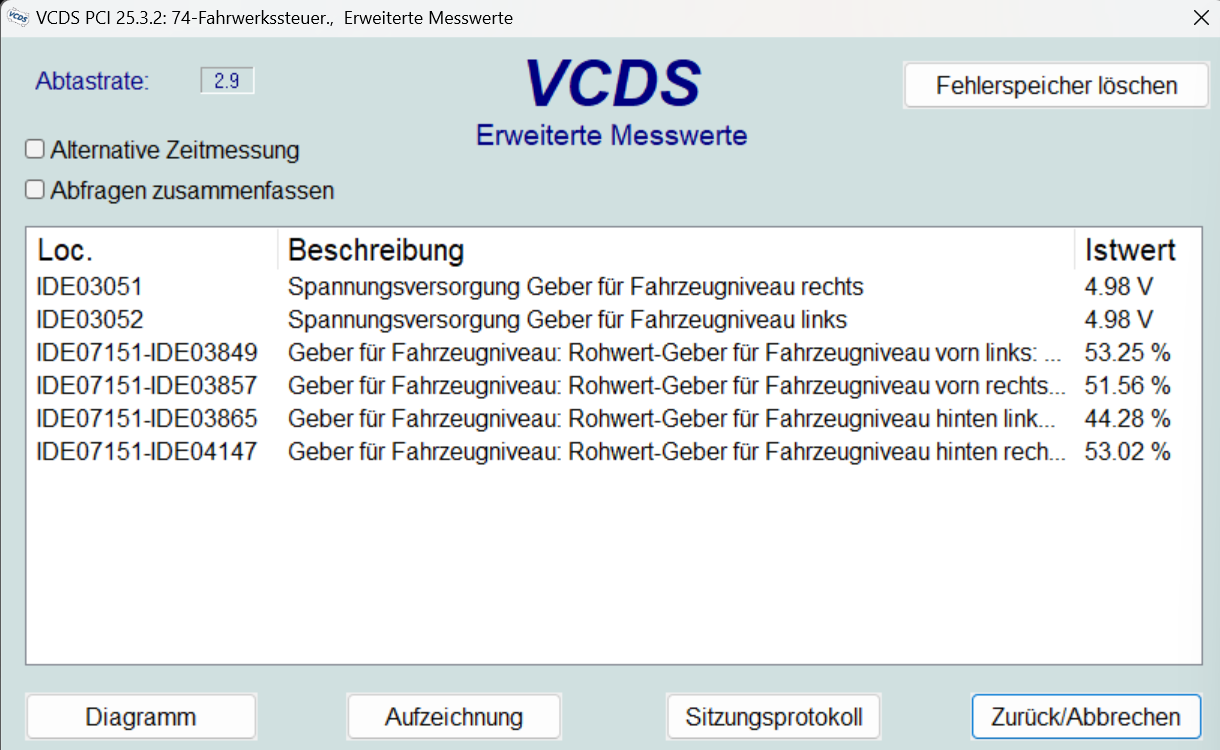Click Rohwert-Geber vorn links description

(x=675, y=353)
